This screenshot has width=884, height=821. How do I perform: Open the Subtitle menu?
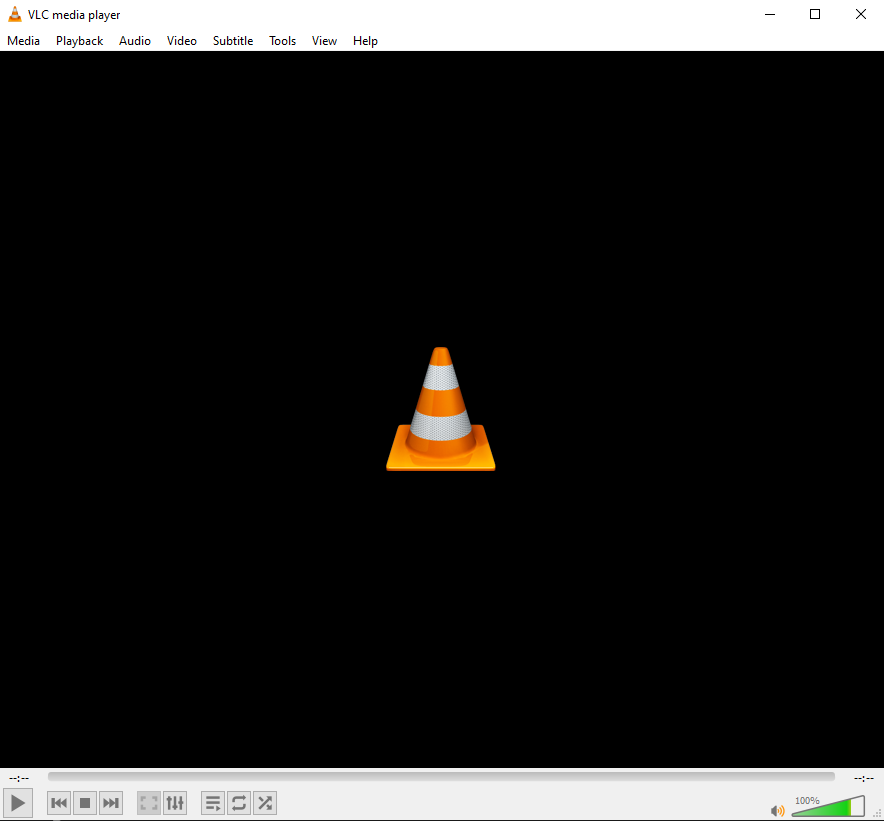coord(233,41)
